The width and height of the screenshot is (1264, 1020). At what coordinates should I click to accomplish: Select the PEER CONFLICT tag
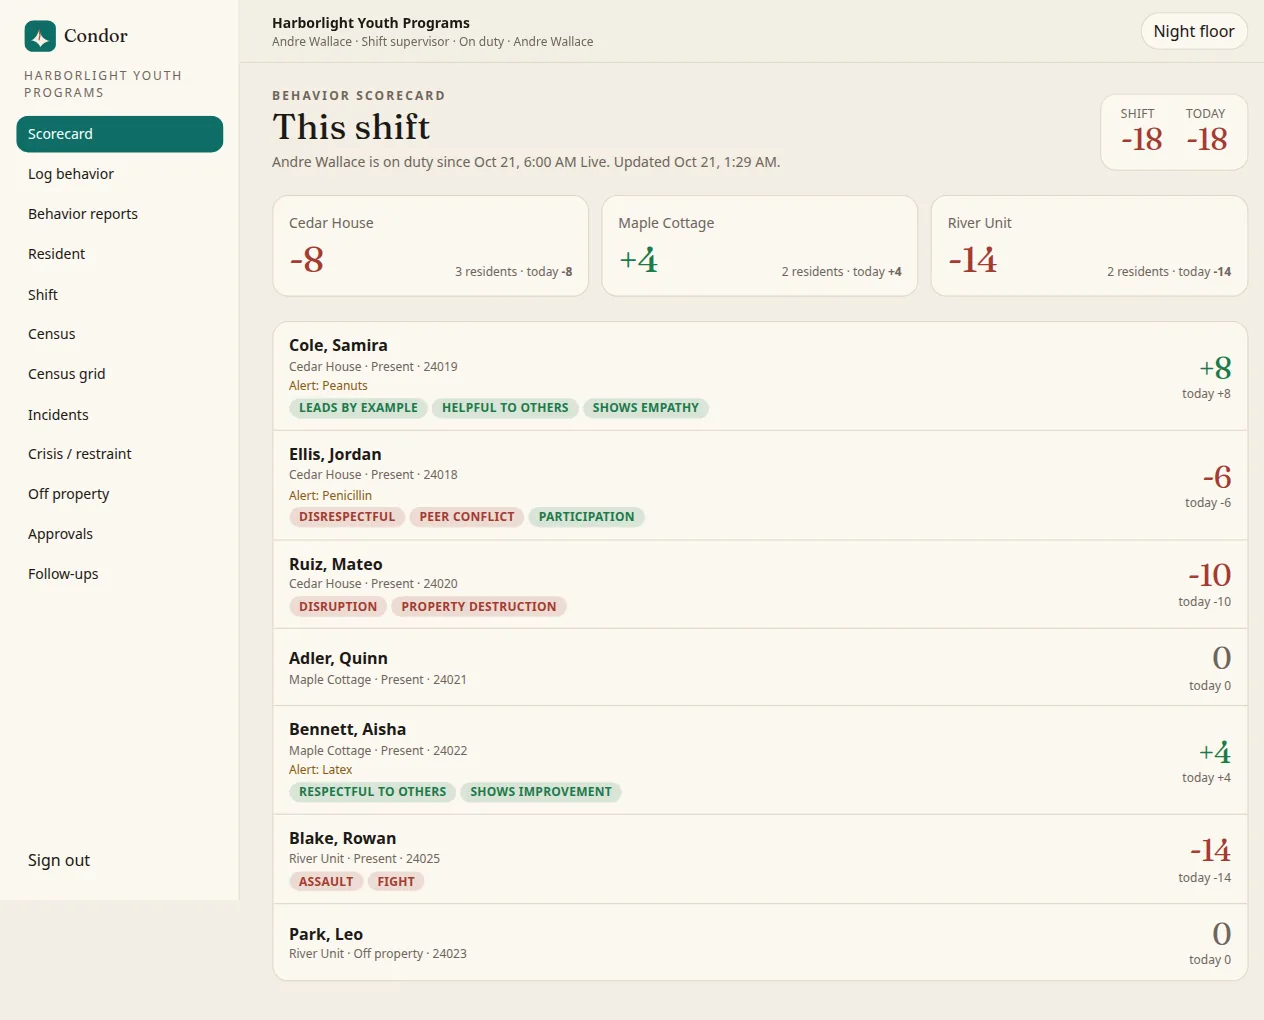tap(467, 517)
